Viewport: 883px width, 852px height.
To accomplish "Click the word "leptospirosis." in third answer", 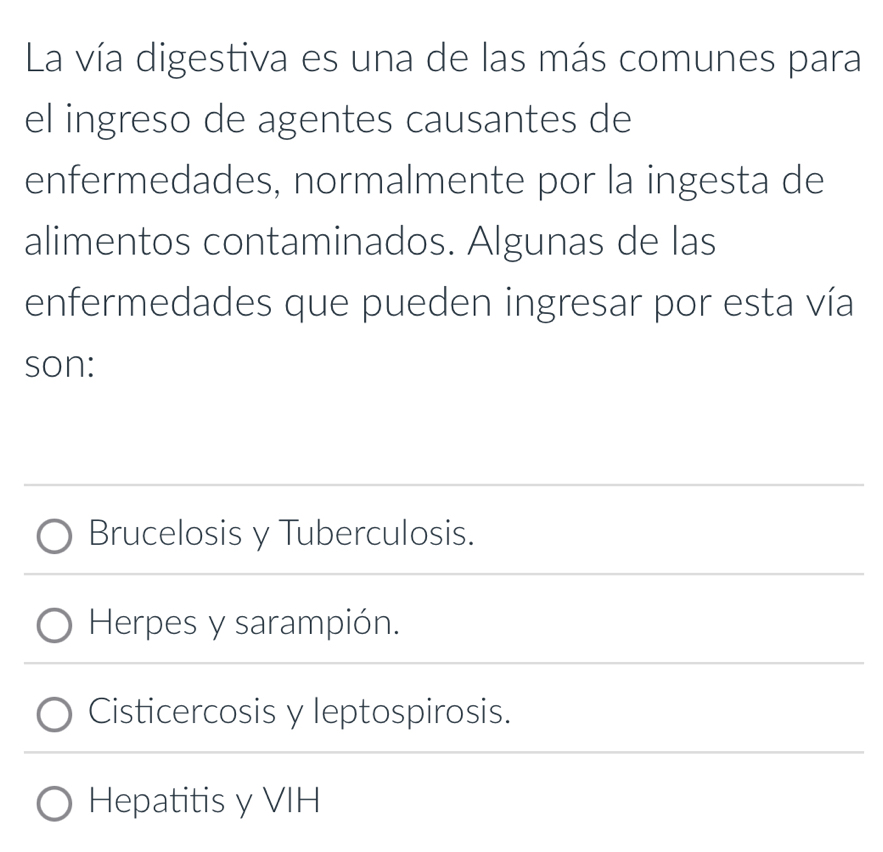I will pyautogui.click(x=408, y=711).
